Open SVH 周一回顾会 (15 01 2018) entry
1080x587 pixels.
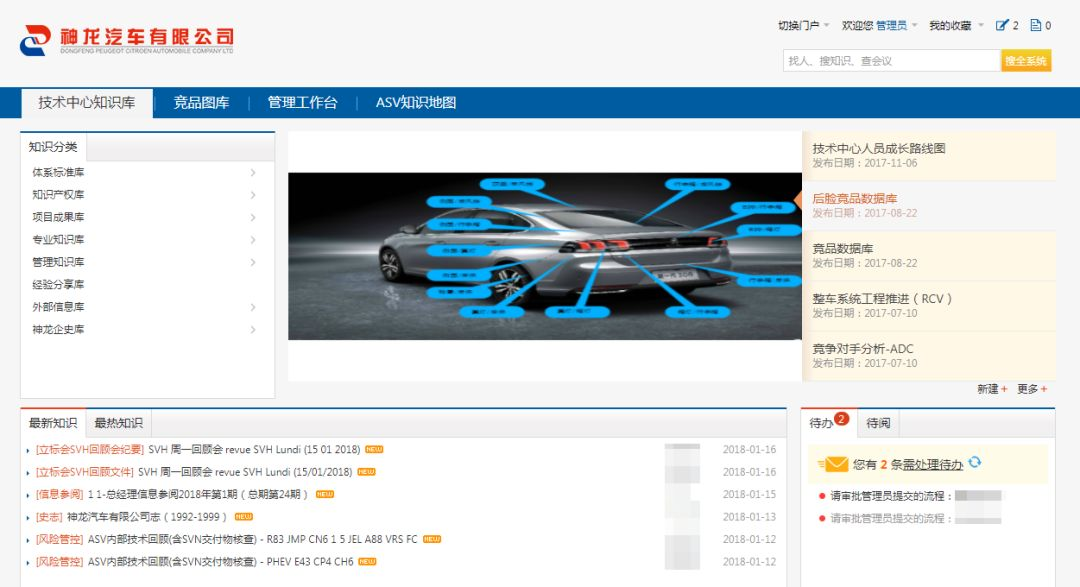[254, 449]
